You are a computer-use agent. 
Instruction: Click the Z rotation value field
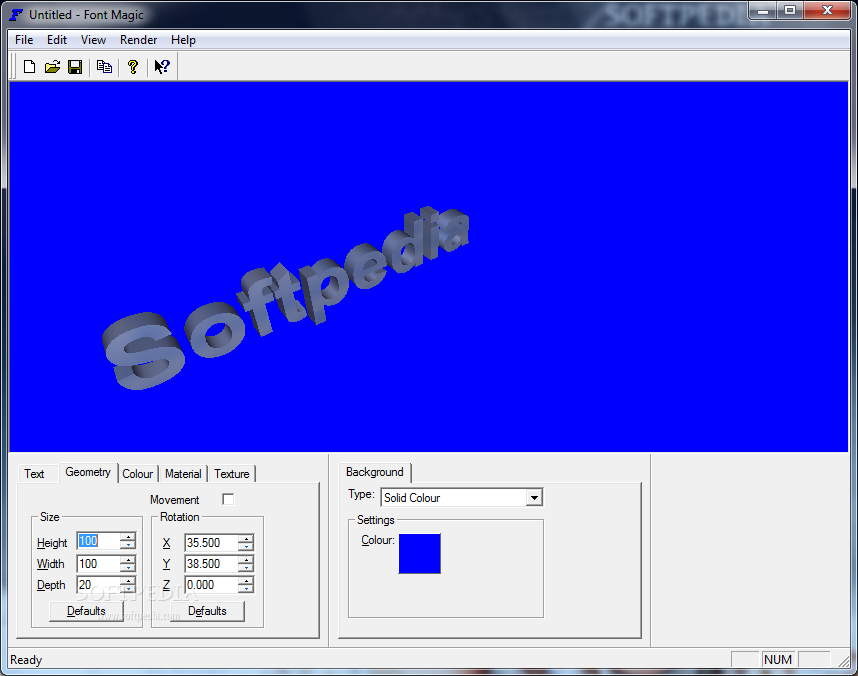click(211, 585)
